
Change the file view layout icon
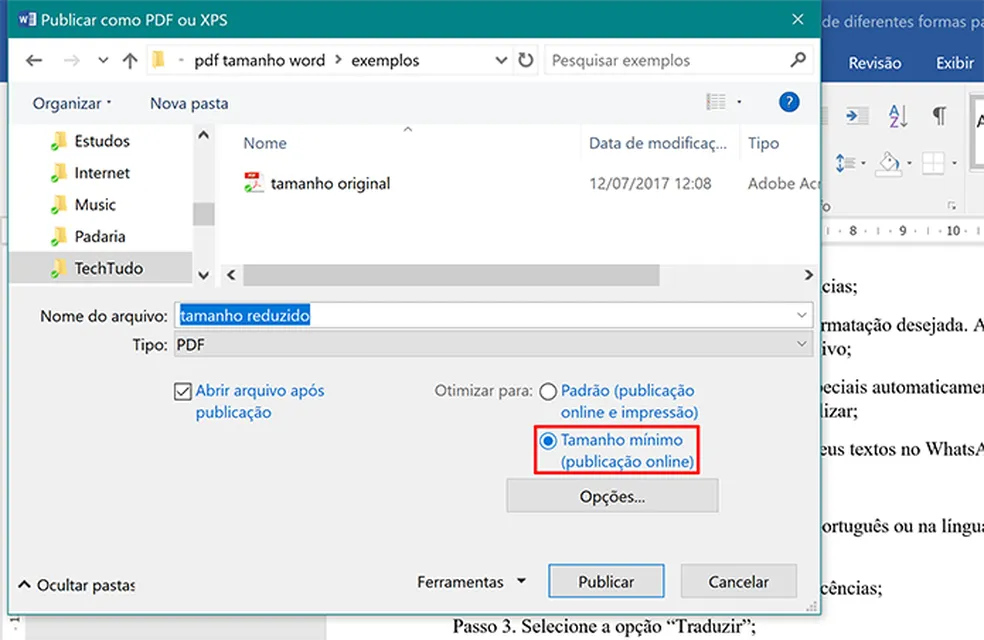pyautogui.click(x=716, y=102)
